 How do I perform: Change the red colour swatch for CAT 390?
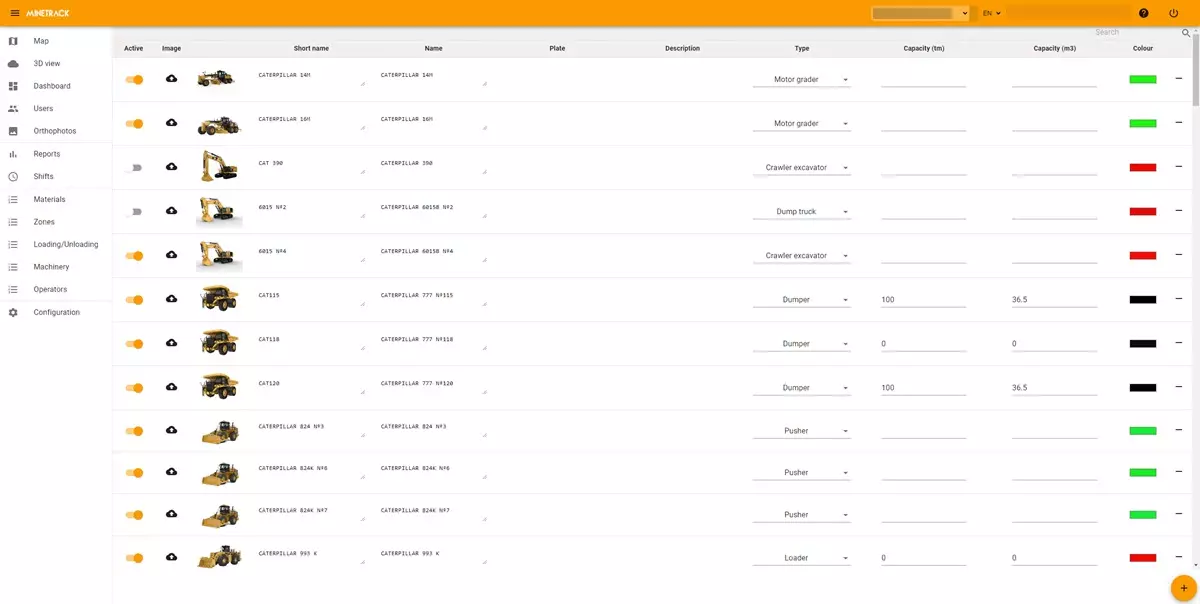pos(1143,167)
